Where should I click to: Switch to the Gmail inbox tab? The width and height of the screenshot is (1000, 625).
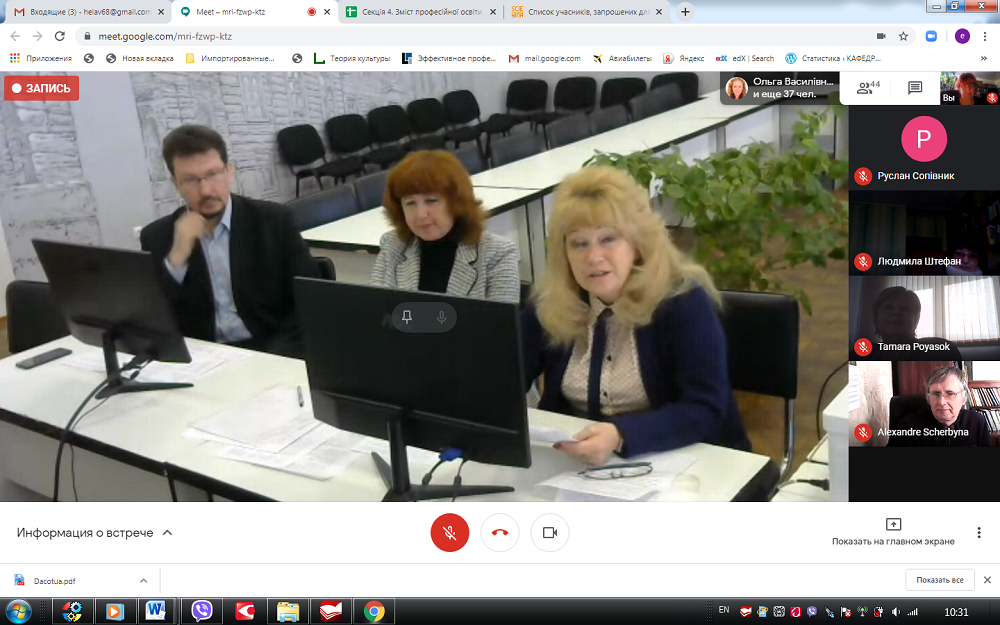coord(85,12)
